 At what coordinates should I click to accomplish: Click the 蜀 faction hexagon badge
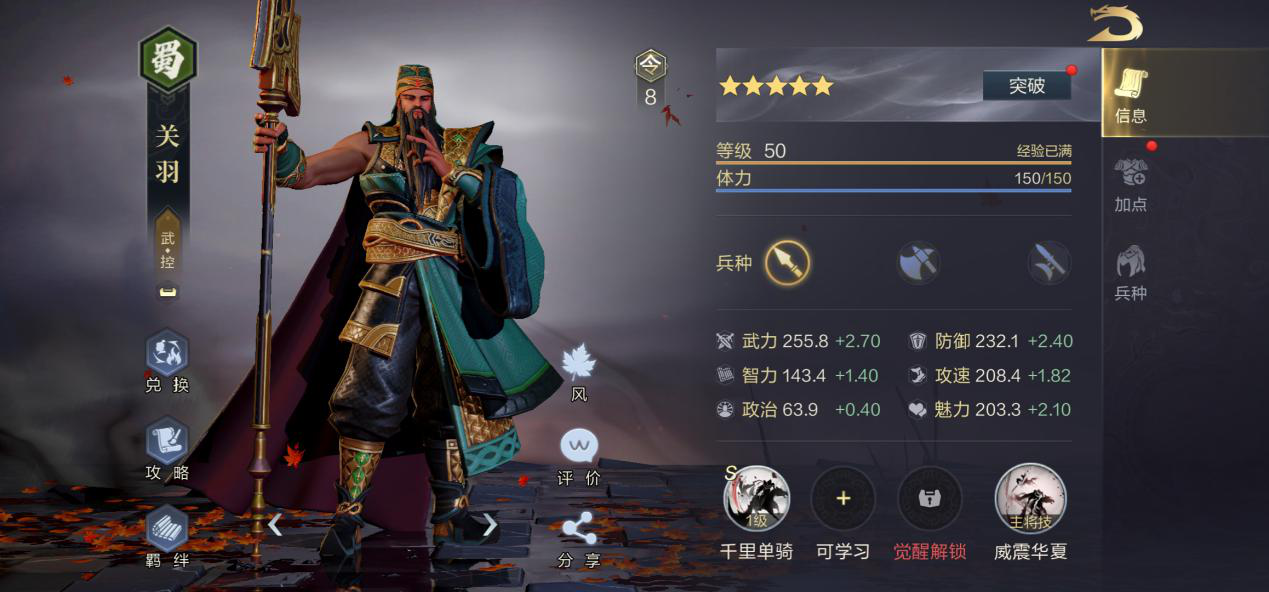[x=168, y=60]
